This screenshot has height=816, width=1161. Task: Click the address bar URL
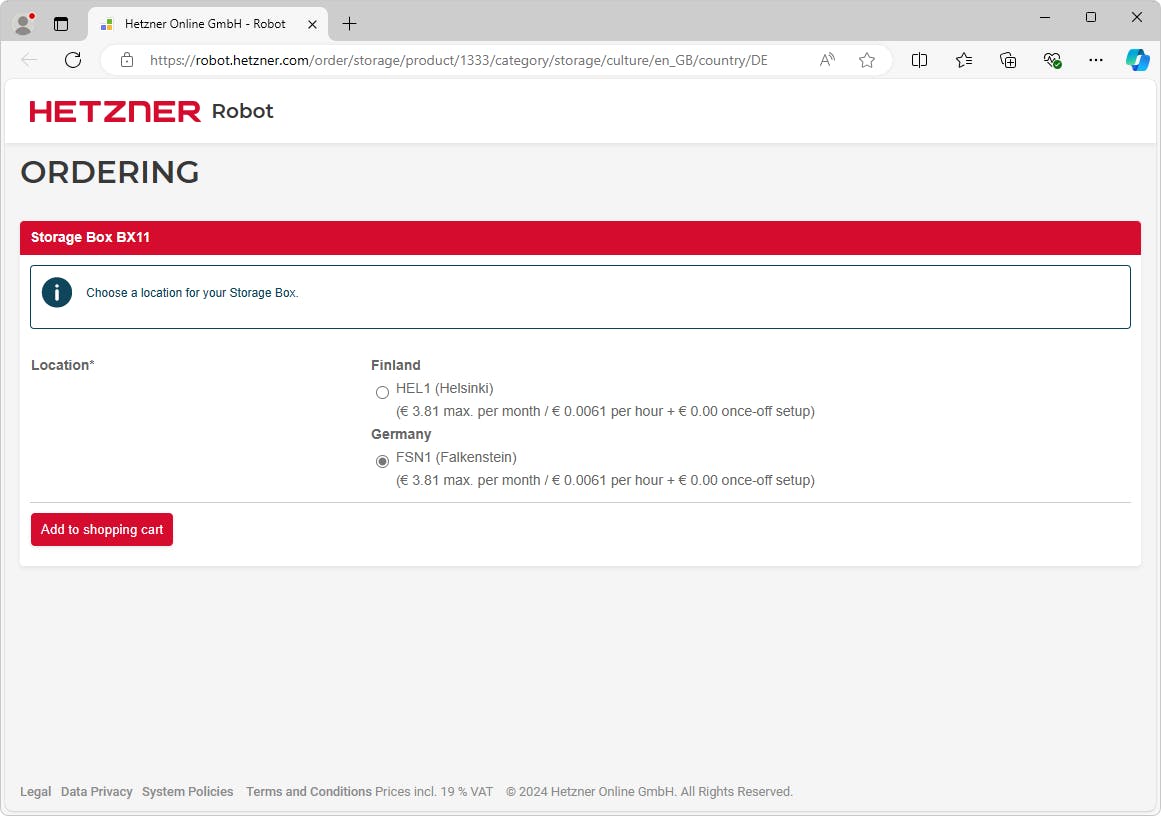[458, 60]
